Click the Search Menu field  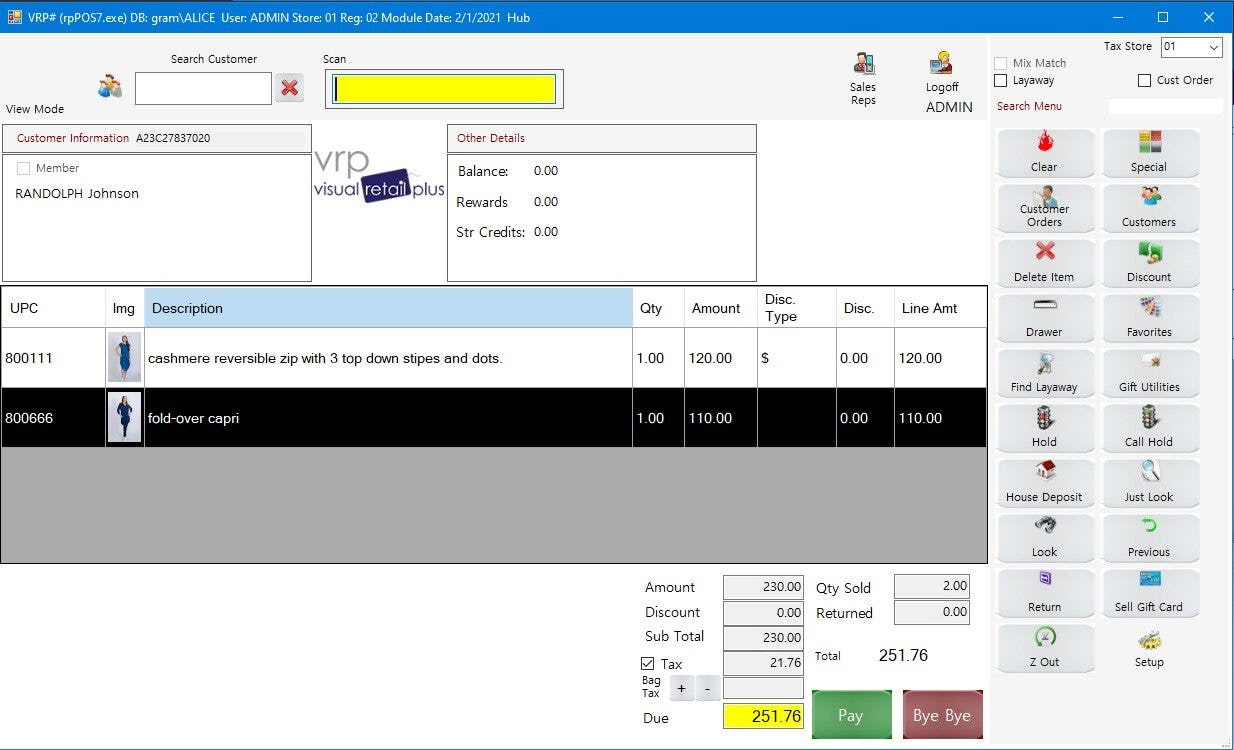point(1165,106)
